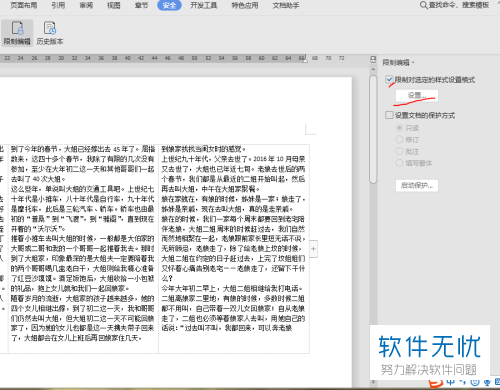Click the 启动保护... button
This screenshot has width=500, height=390.
pos(417,185)
